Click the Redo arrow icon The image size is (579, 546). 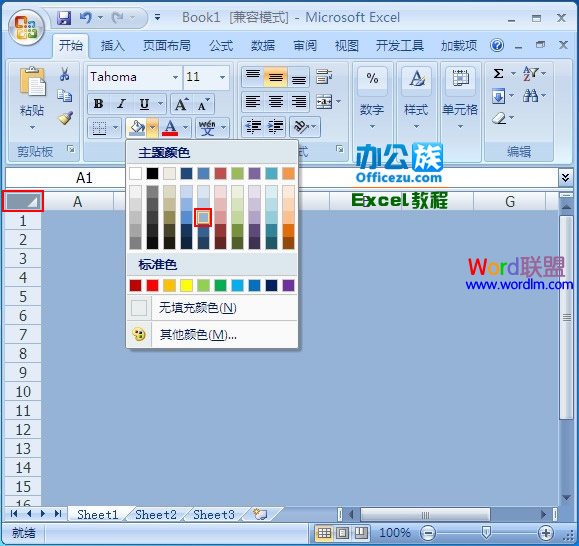[x=118, y=17]
